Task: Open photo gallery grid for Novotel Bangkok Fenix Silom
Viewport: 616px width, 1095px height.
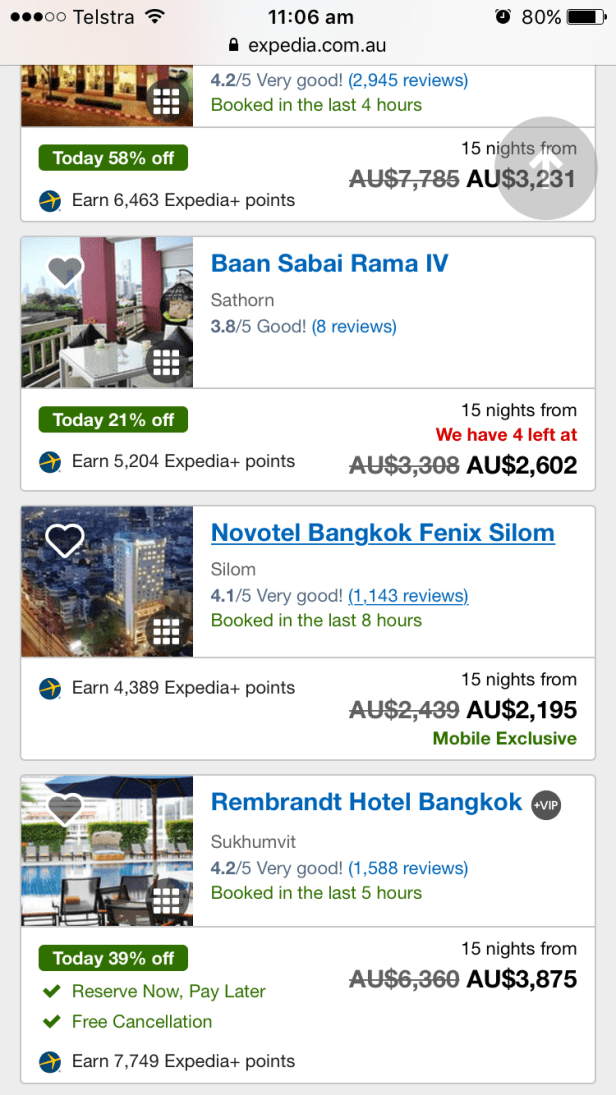Action: click(166, 632)
